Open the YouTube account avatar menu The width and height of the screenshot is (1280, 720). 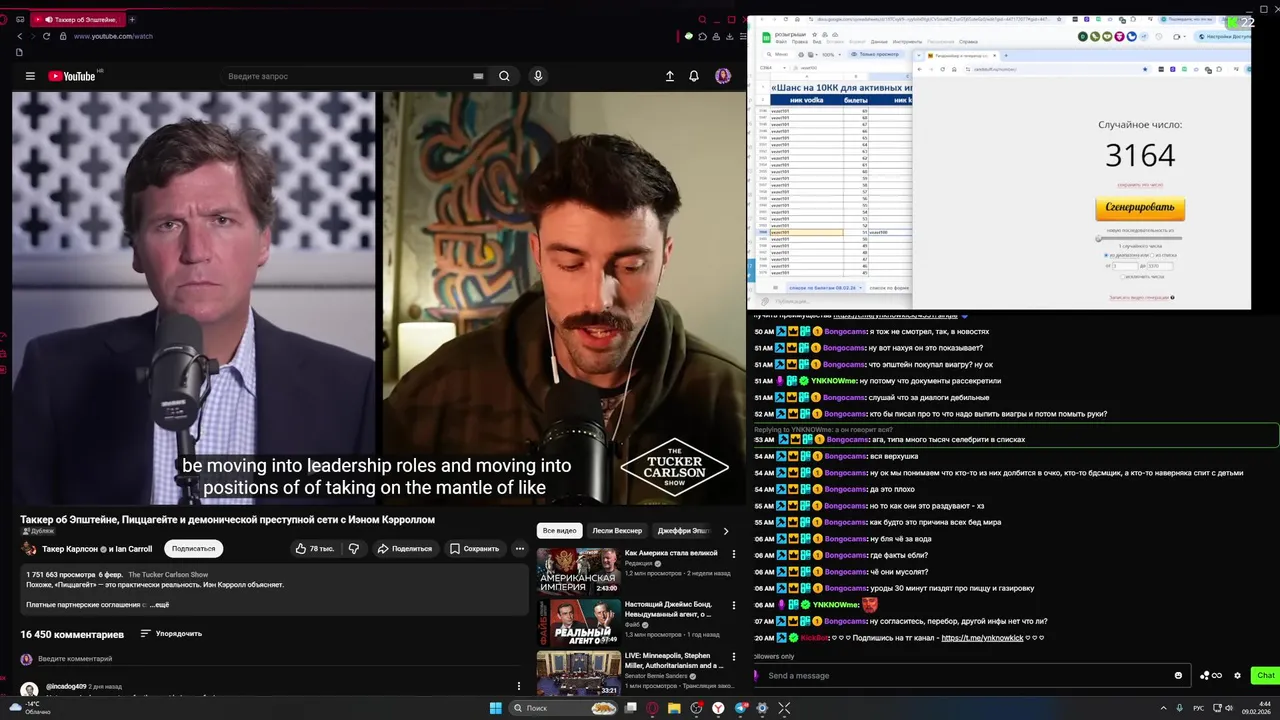723,76
